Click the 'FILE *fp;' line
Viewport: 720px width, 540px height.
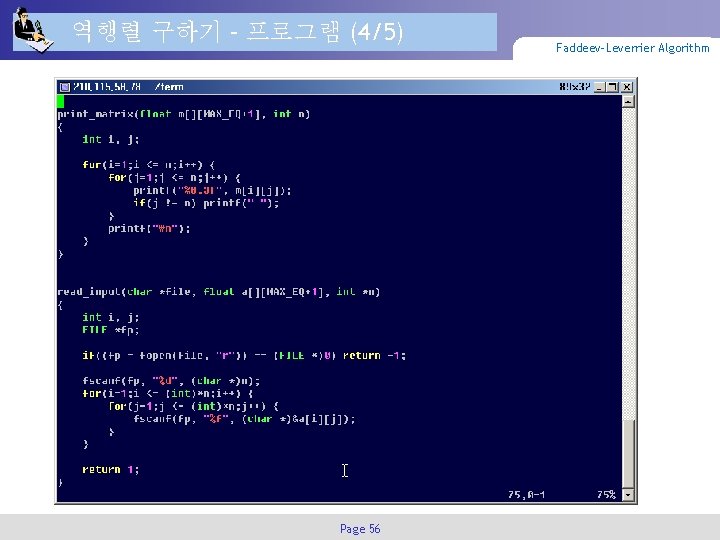pos(111,330)
